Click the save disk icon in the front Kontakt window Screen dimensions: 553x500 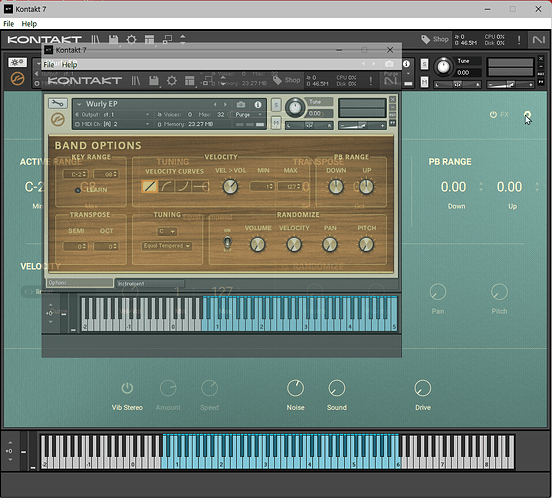point(153,81)
